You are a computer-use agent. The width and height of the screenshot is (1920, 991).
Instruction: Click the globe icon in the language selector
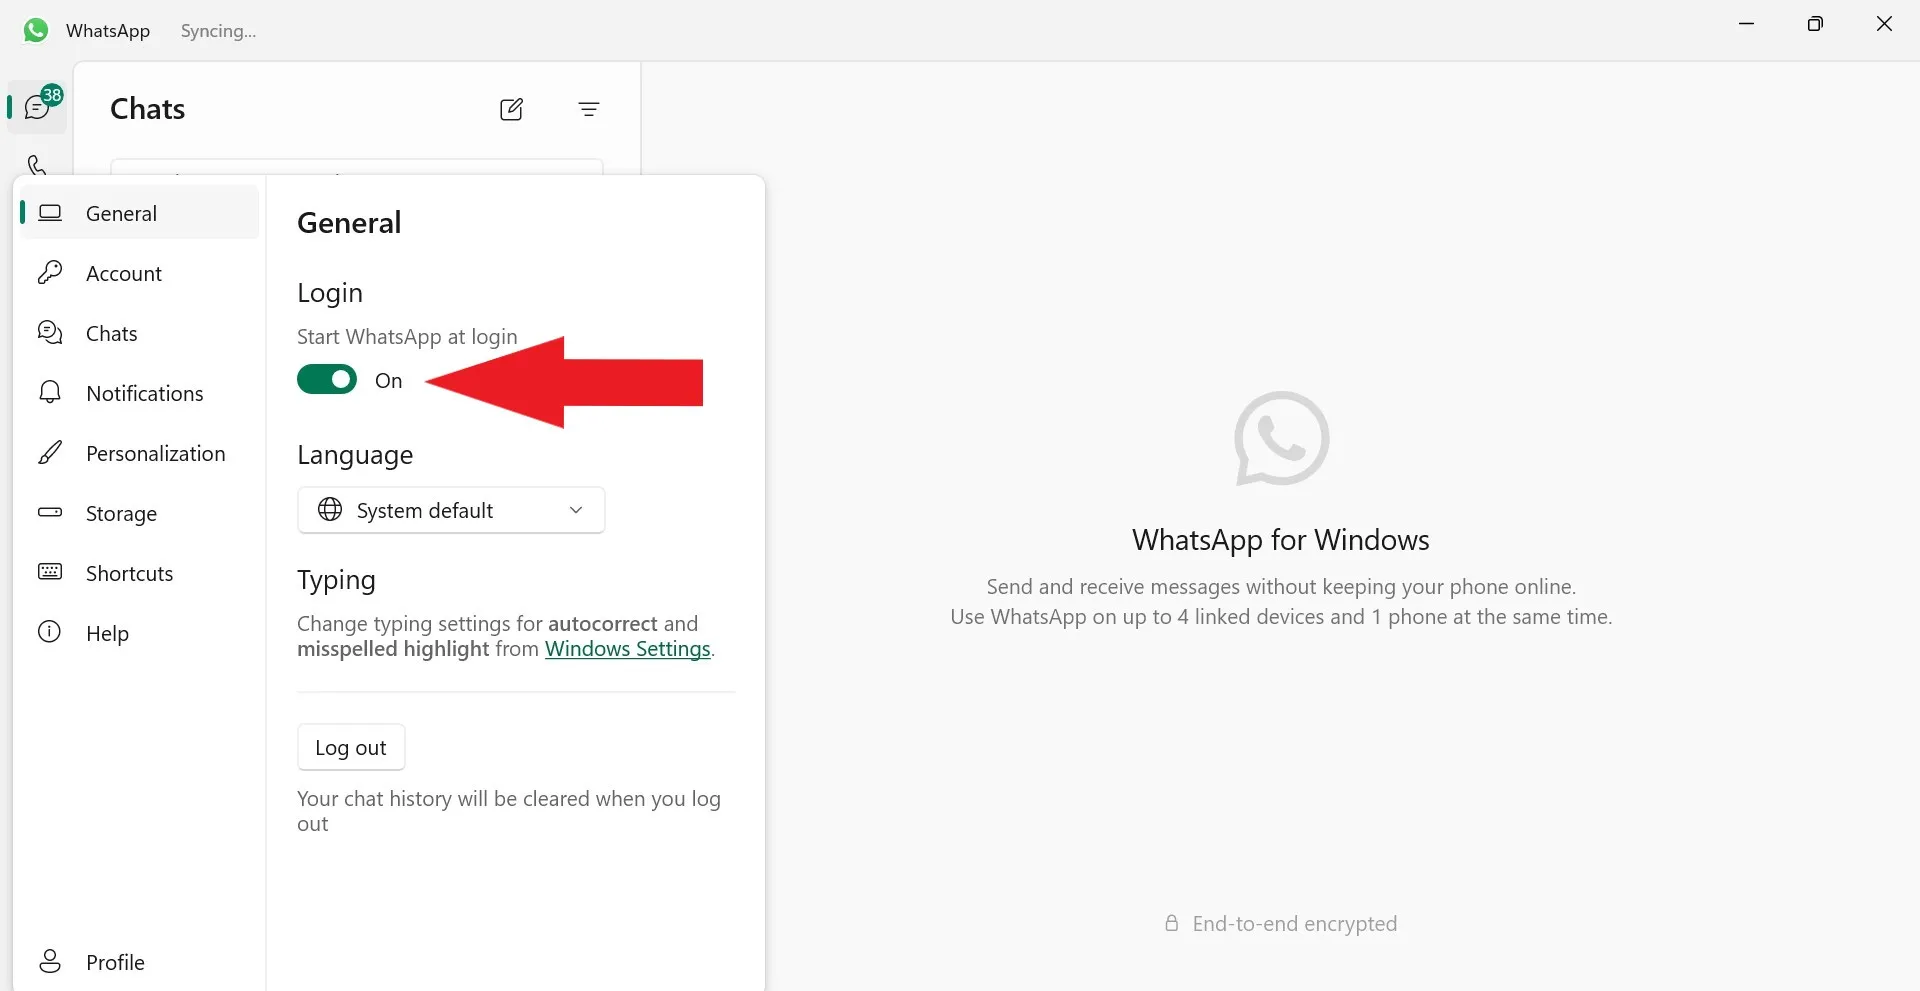[330, 510]
